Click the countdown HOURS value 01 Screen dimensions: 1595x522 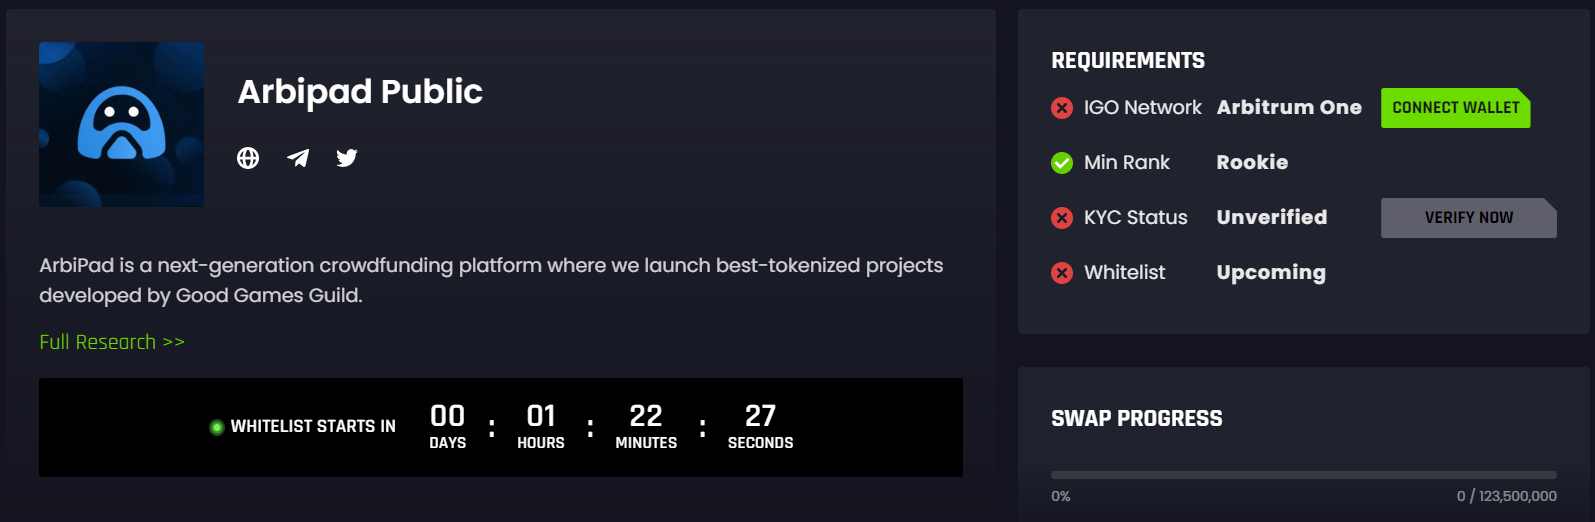point(541,416)
